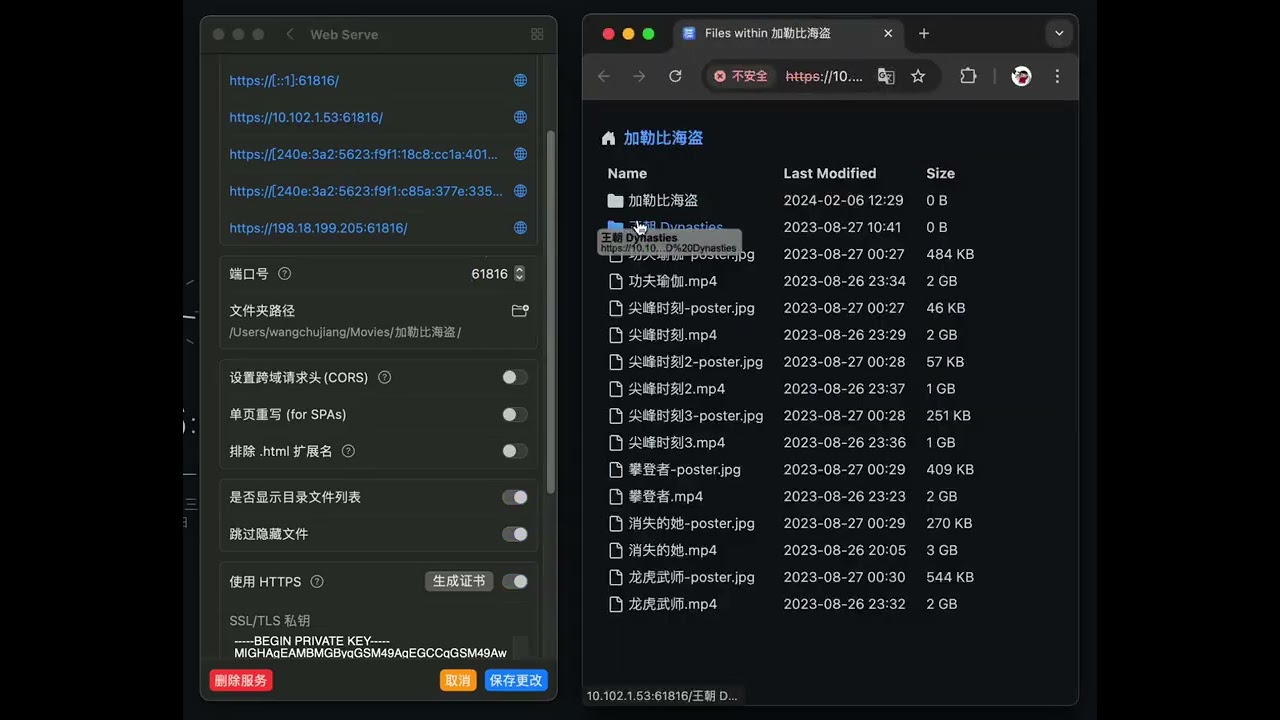Viewport: 1280px width, 720px height.
Task: Click Web Serve settings scrollbar
Action: click(x=550, y=310)
